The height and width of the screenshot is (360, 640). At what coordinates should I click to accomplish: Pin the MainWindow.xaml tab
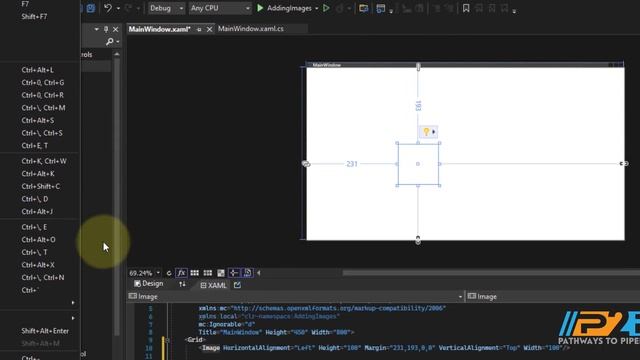[x=199, y=29]
